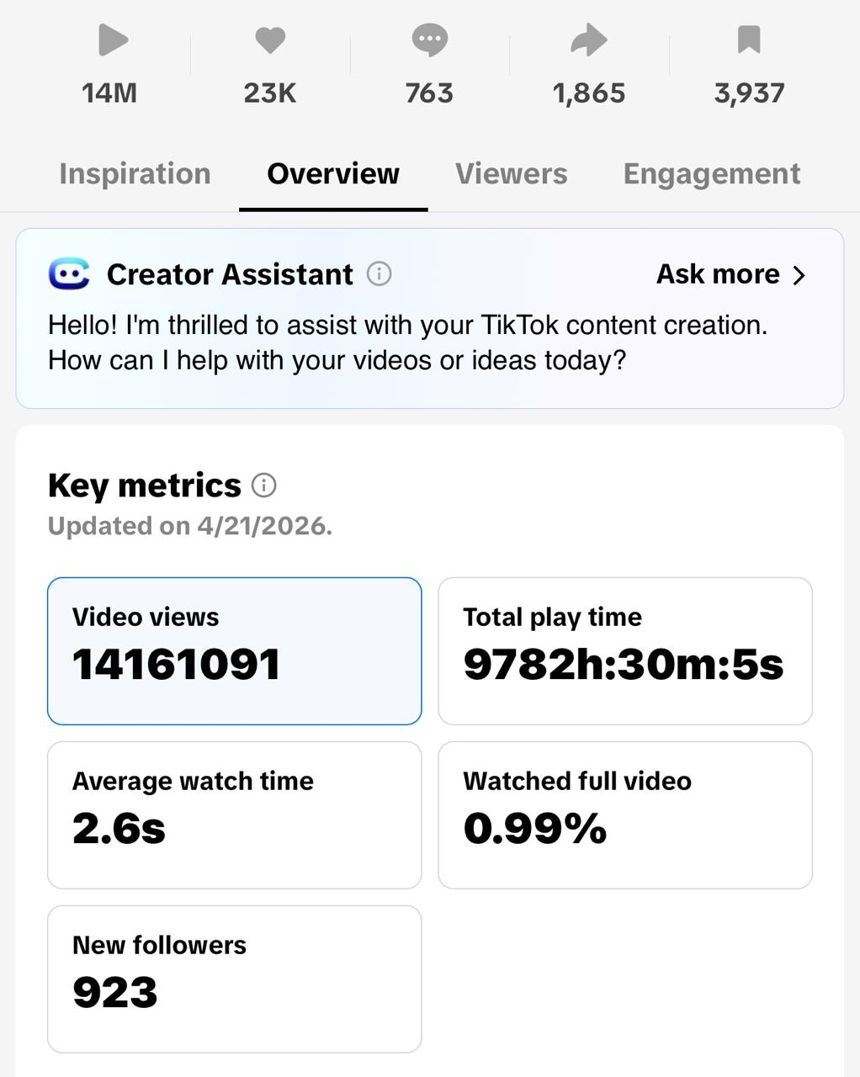860x1077 pixels.
Task: Select the Video views metric card
Action: click(x=234, y=650)
